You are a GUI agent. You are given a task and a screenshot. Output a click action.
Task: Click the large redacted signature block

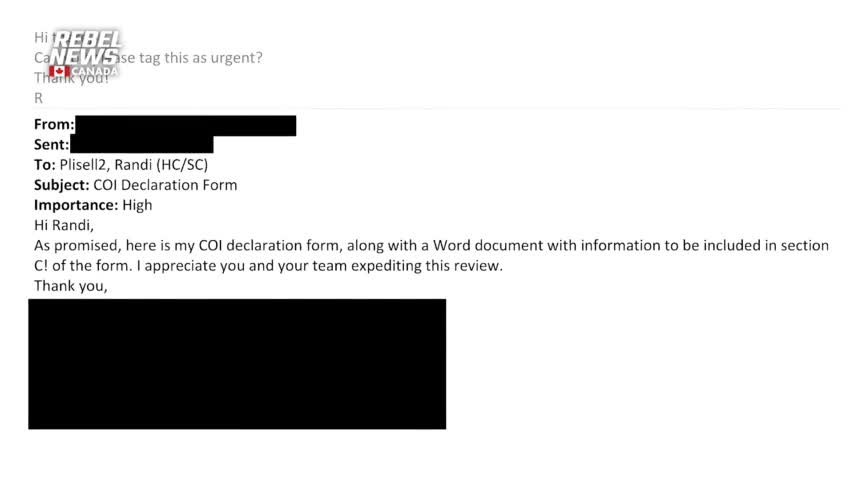pos(237,364)
